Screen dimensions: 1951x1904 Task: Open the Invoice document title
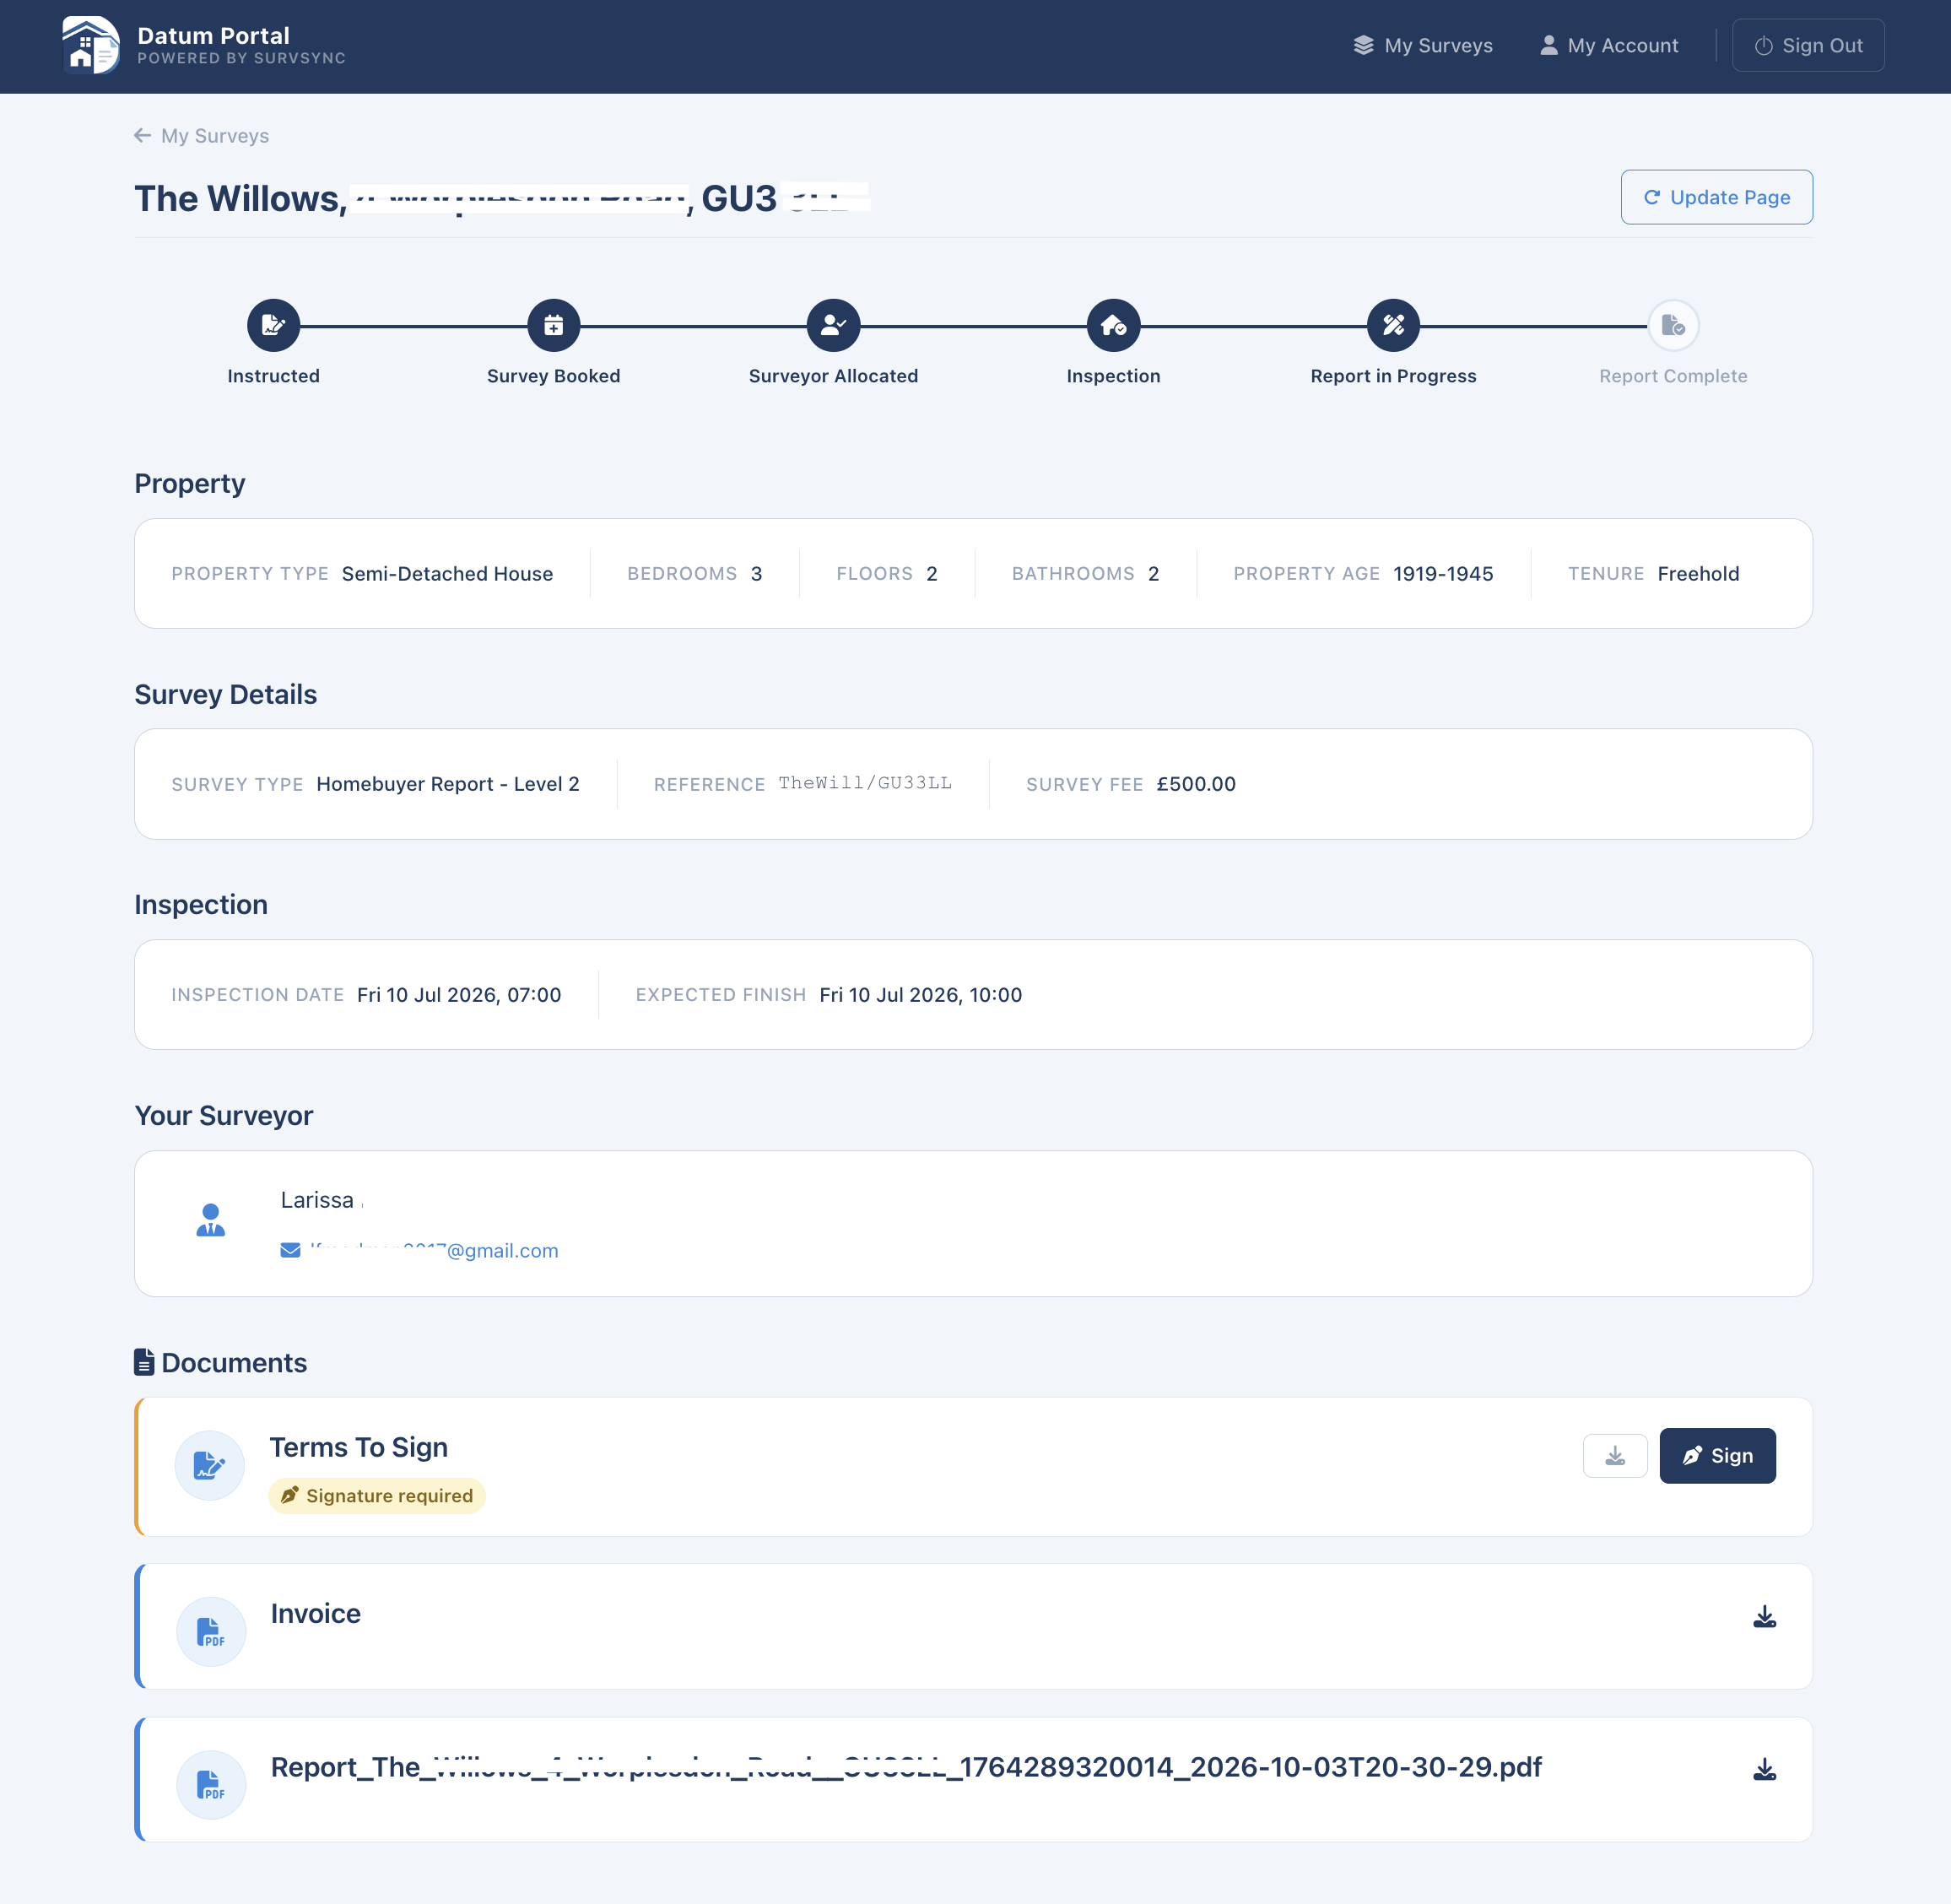pos(316,1613)
